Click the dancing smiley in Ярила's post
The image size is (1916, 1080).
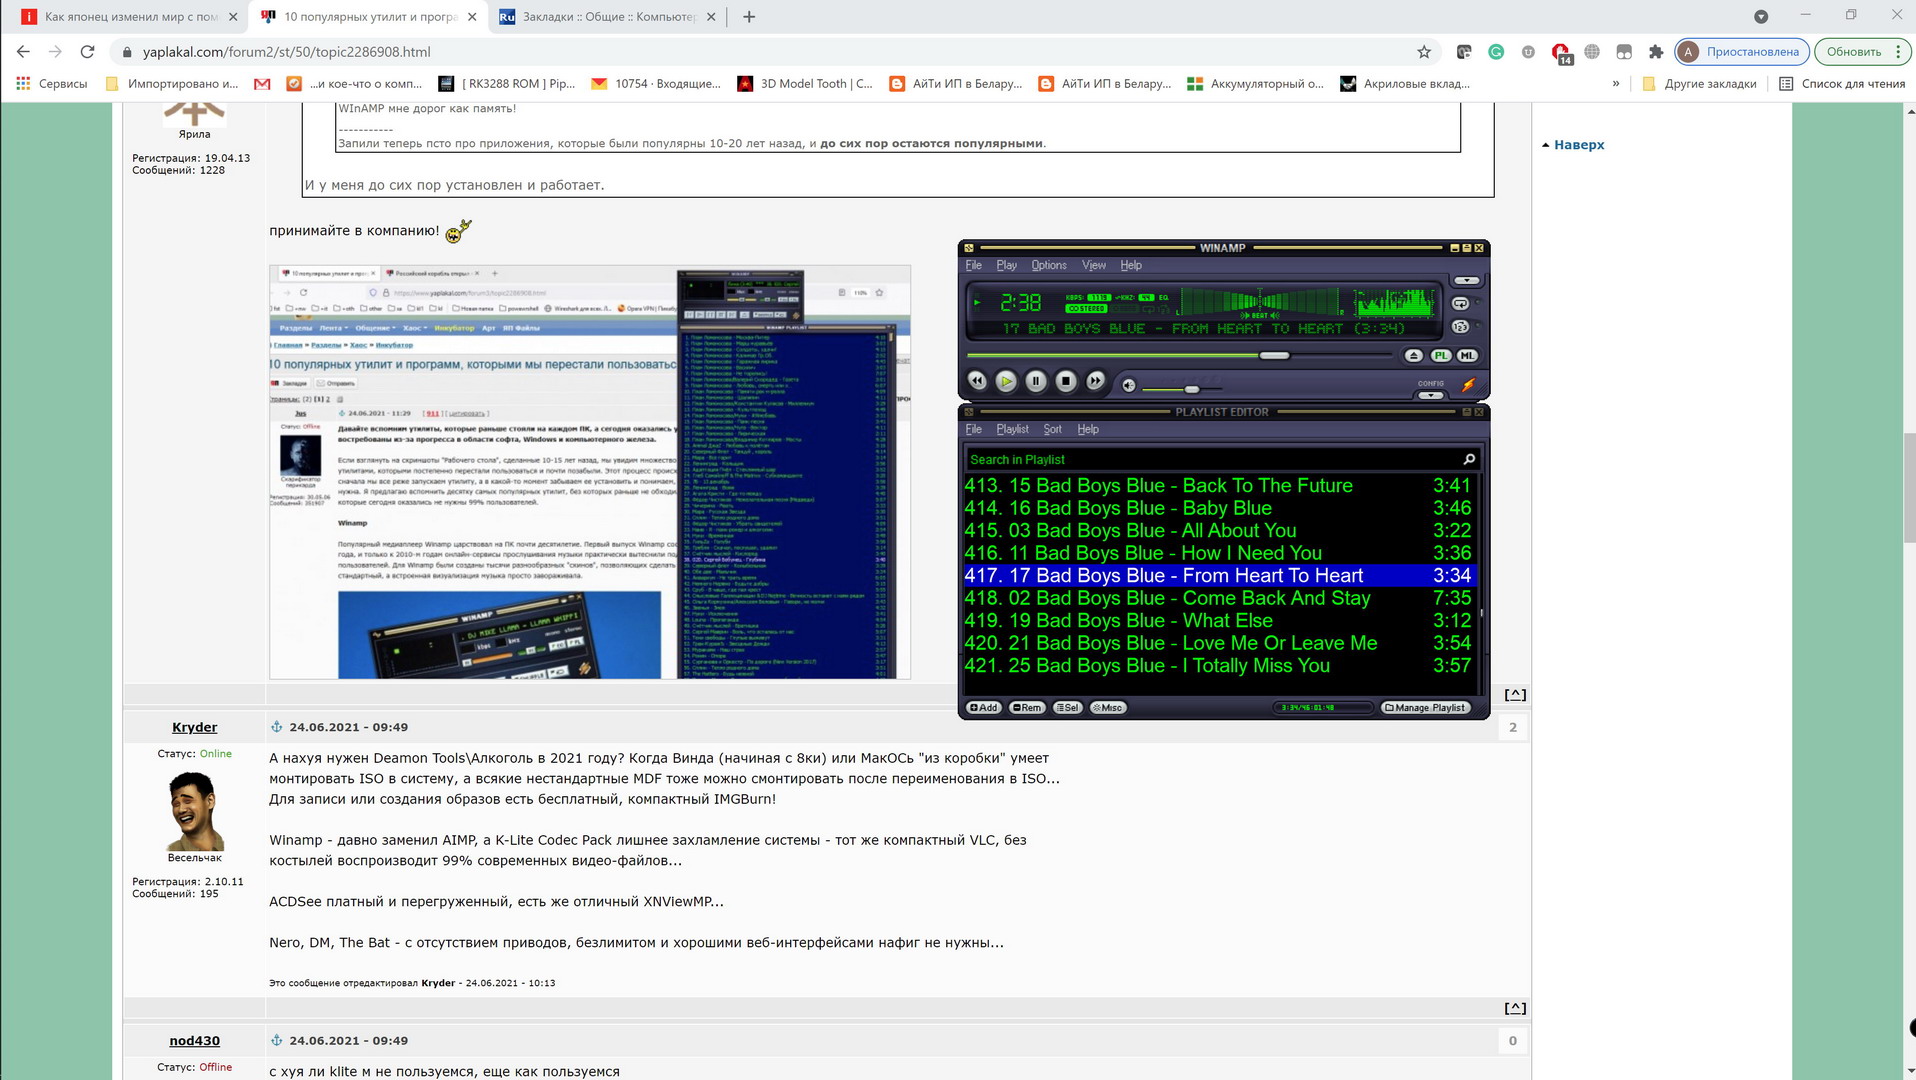[458, 231]
